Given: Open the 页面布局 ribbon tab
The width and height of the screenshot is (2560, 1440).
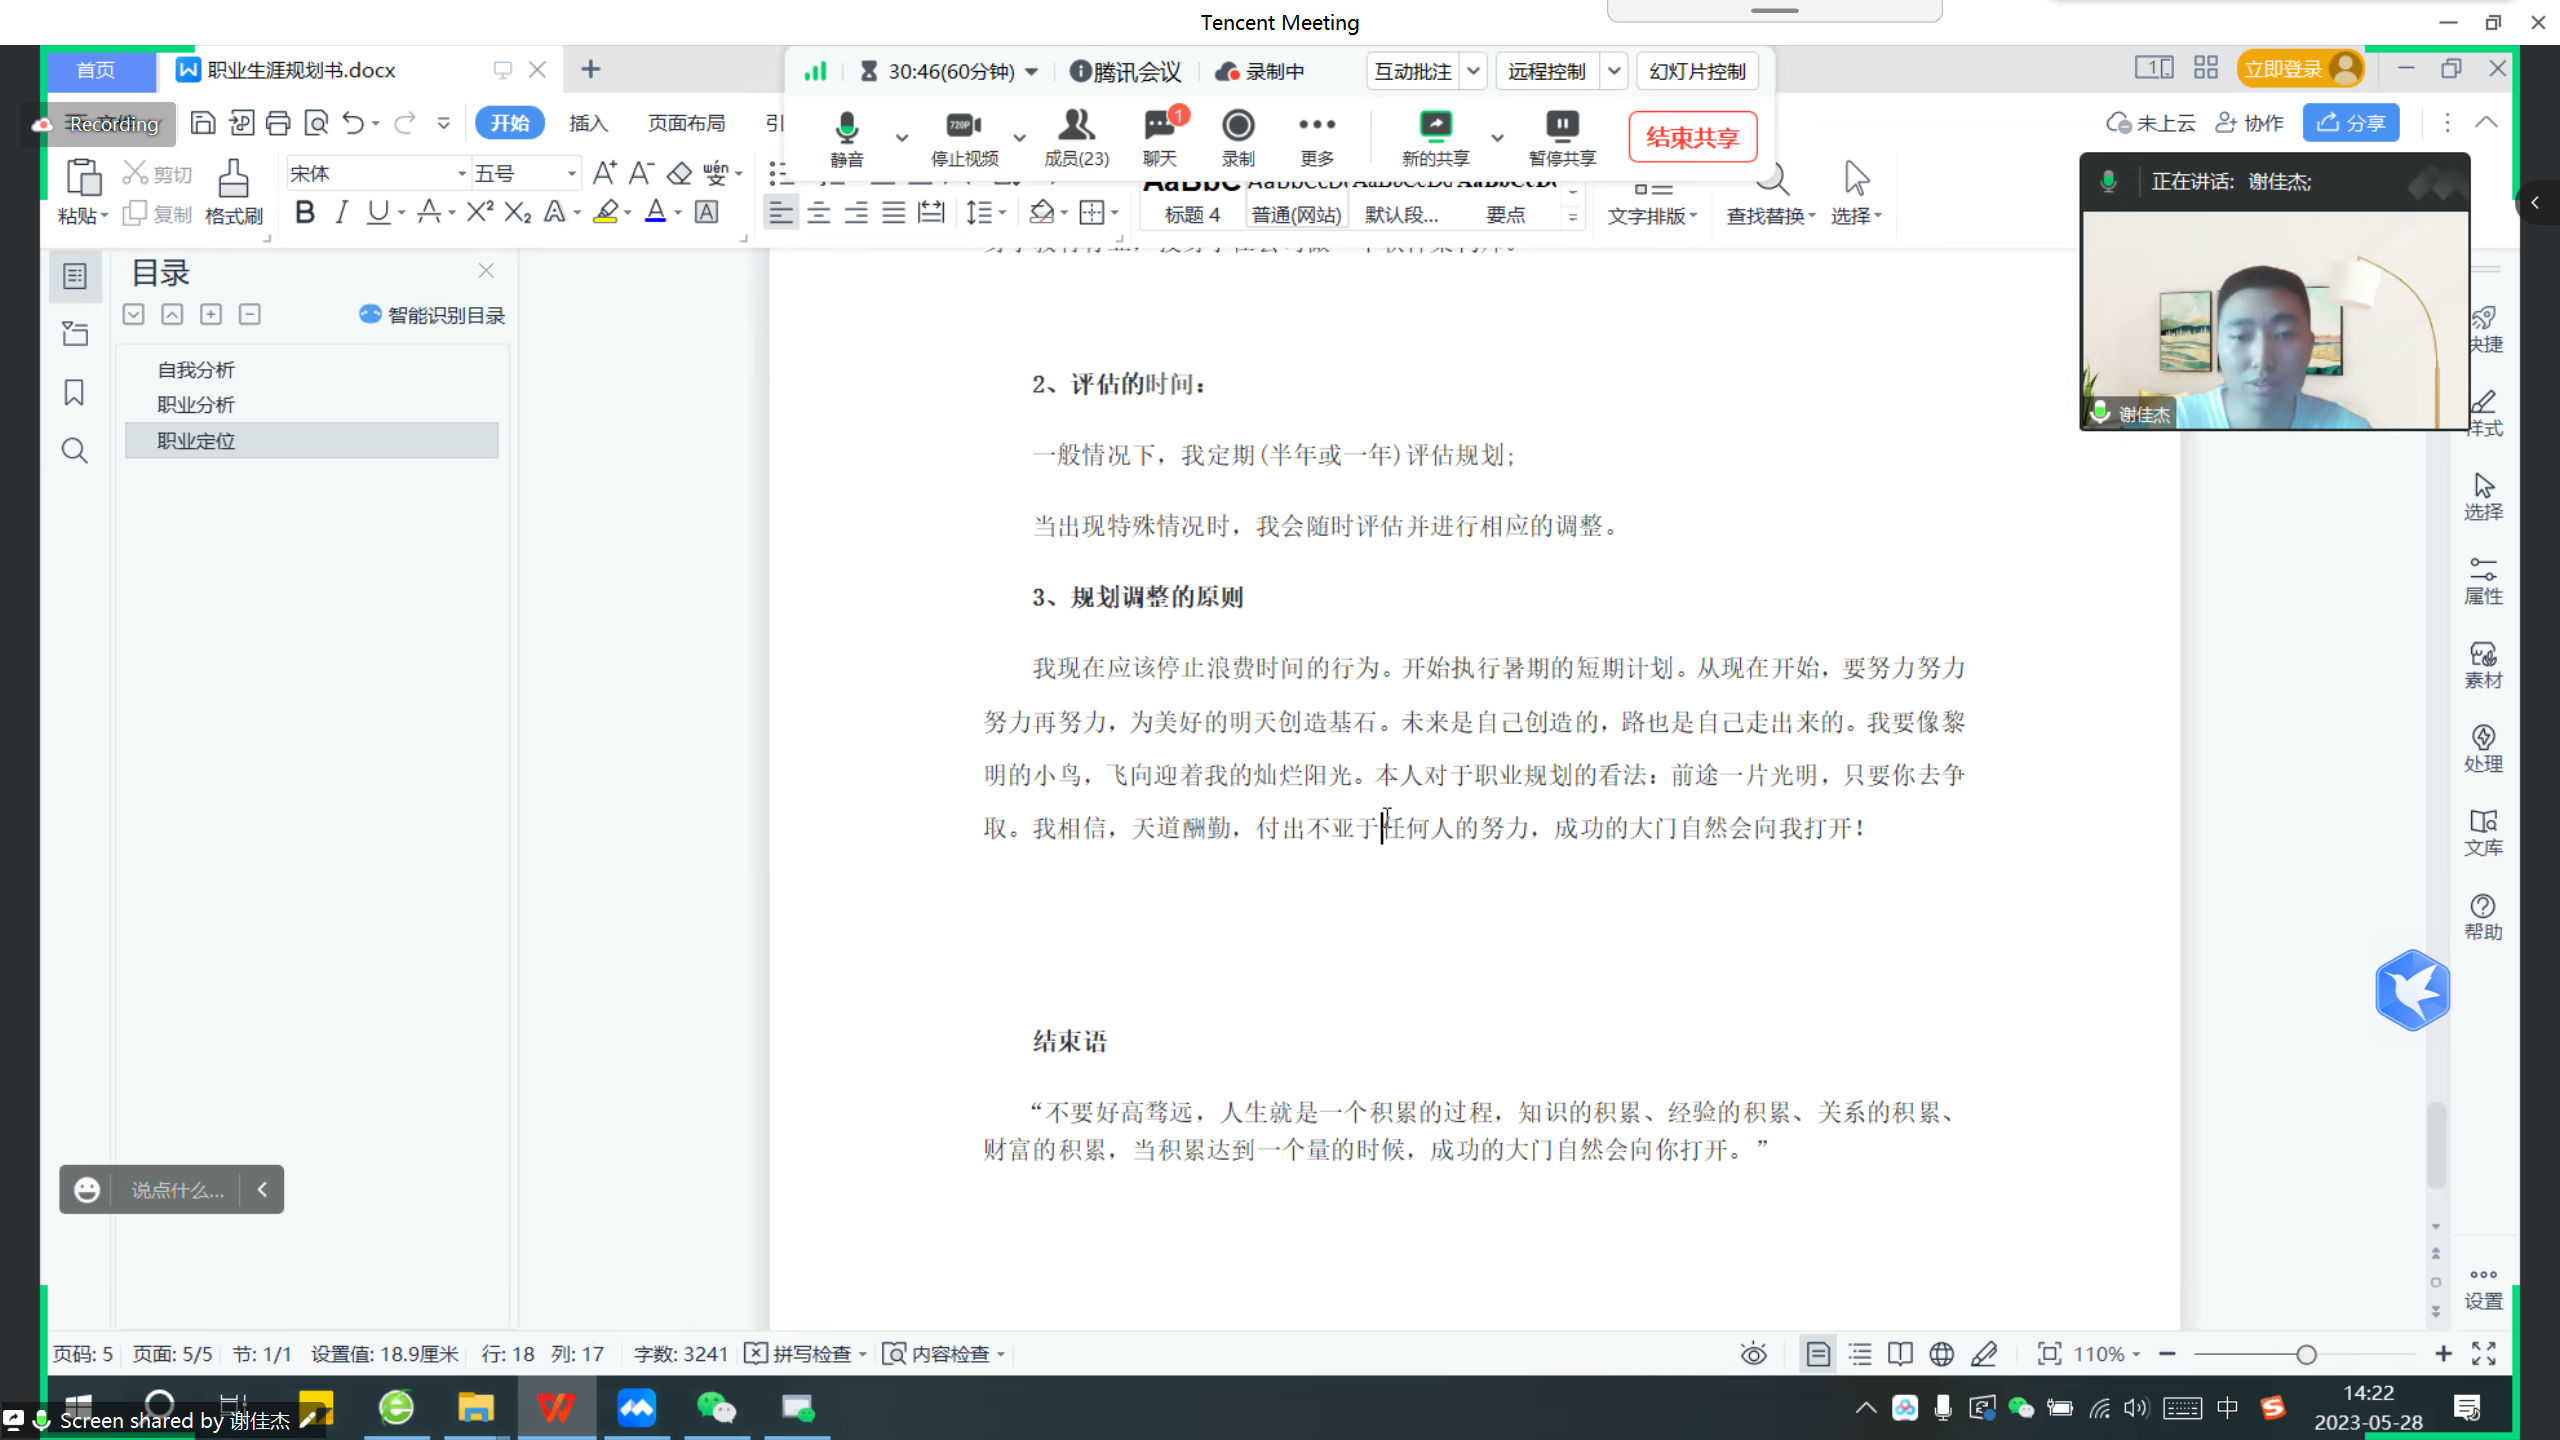Looking at the screenshot, I should pos(686,123).
